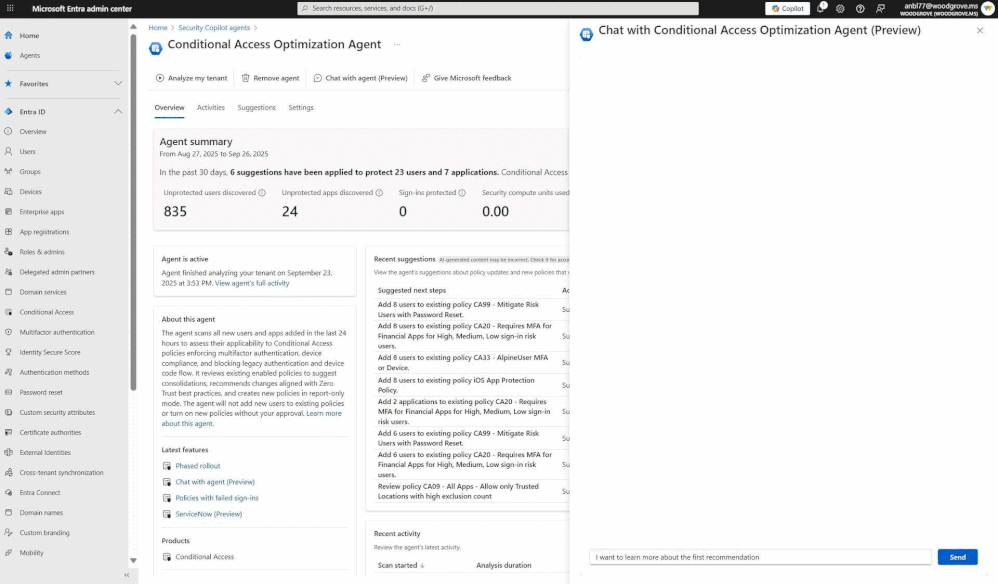998x584 pixels.
Task: Click Home breadcrumb link
Action: (x=158, y=28)
